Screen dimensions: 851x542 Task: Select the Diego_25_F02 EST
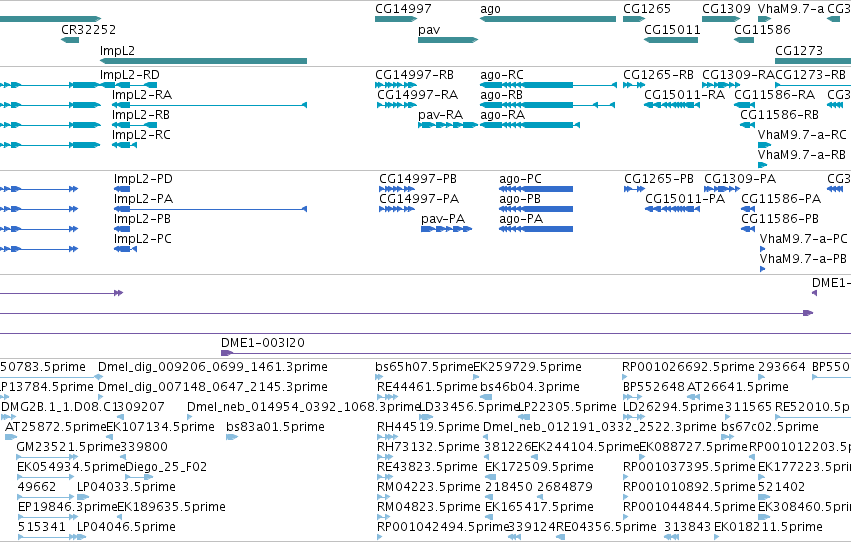pyautogui.click(x=139, y=477)
